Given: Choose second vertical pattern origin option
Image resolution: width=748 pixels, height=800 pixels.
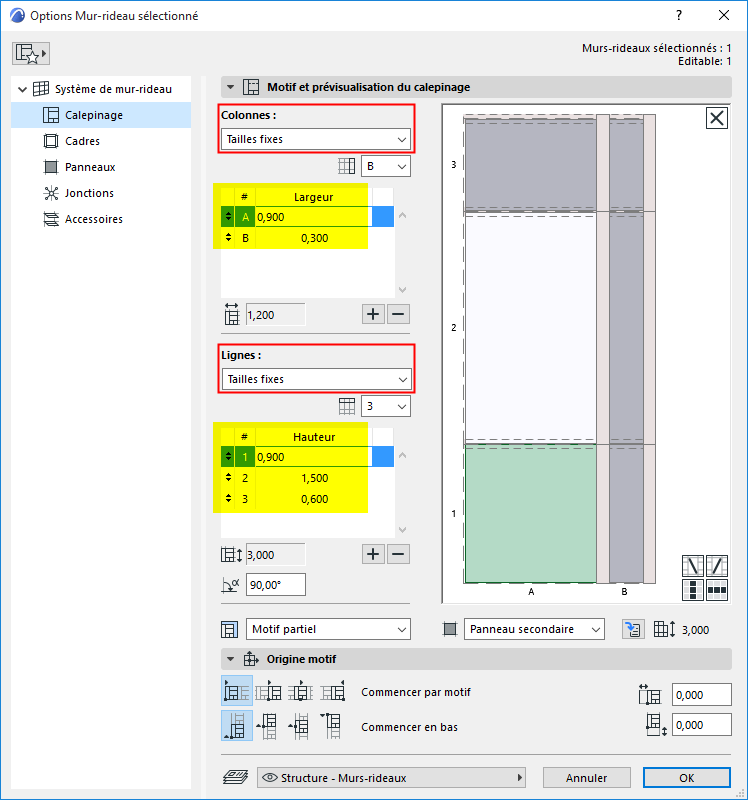Looking at the screenshot, I should [x=268, y=726].
